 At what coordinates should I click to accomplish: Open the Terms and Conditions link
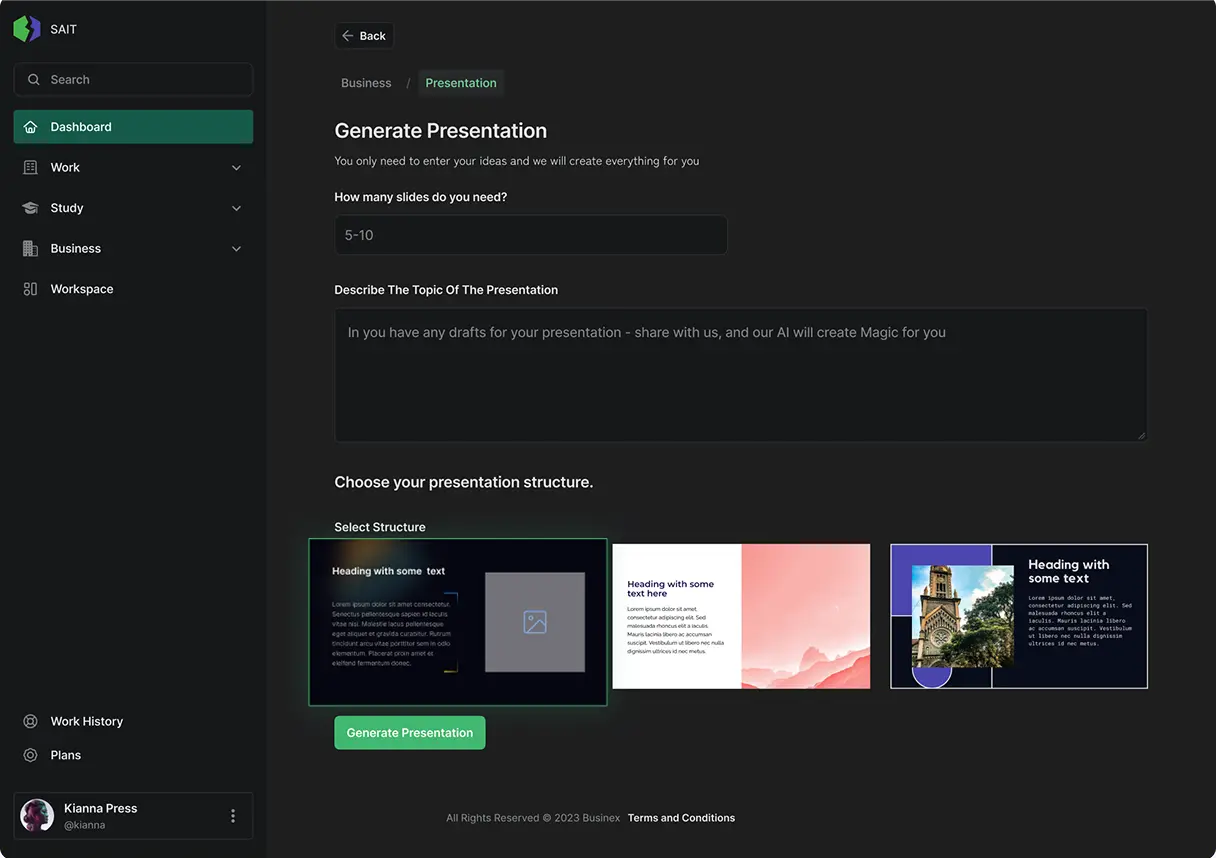681,818
